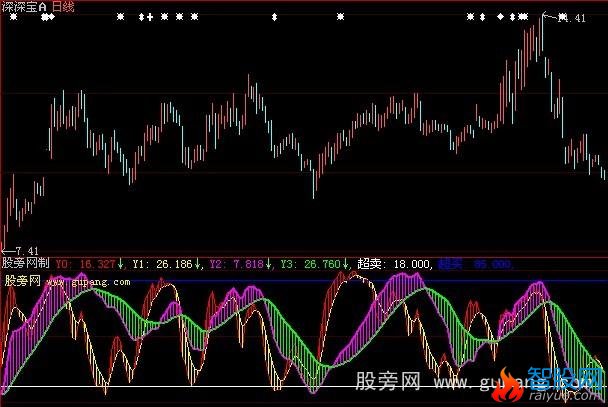608x407 pixels.
Task: Click the 超卖: 18.000 readout
Action: (394, 264)
